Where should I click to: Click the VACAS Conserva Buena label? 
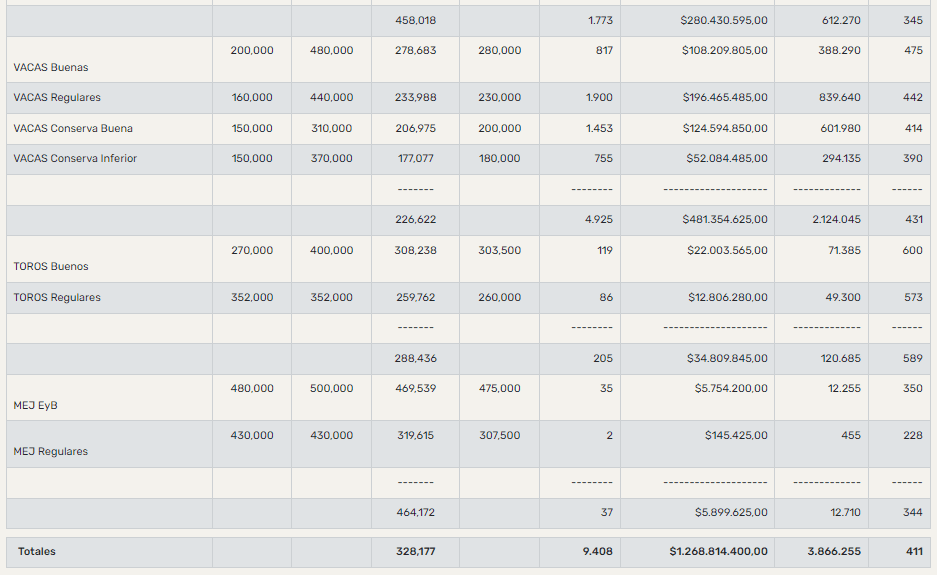(73, 129)
